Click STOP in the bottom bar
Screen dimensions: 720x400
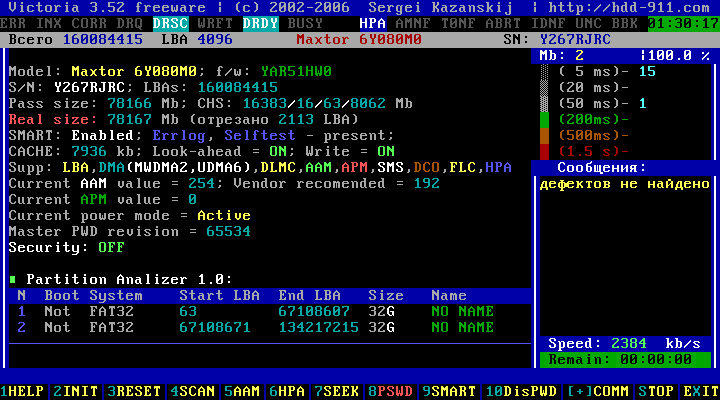click(656, 391)
